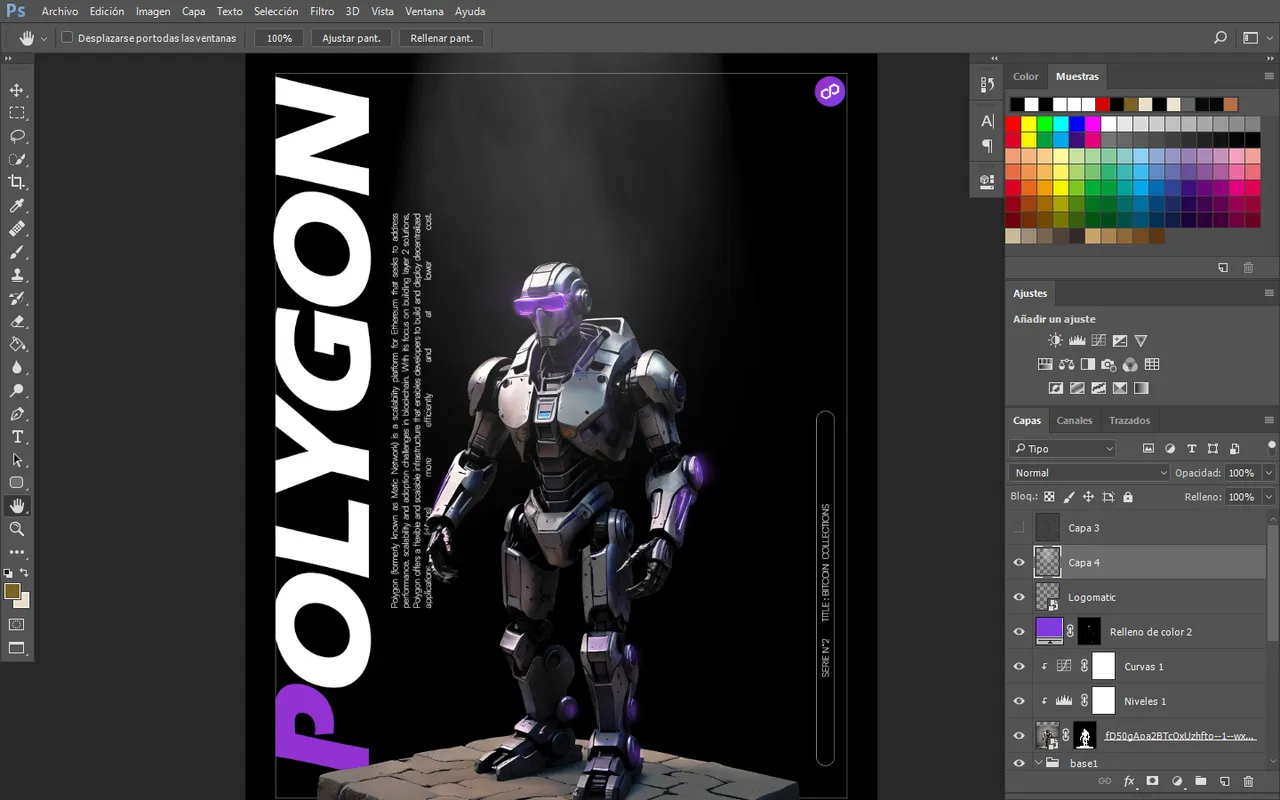
Task: Open the search icon in options bar
Action: point(1220,38)
